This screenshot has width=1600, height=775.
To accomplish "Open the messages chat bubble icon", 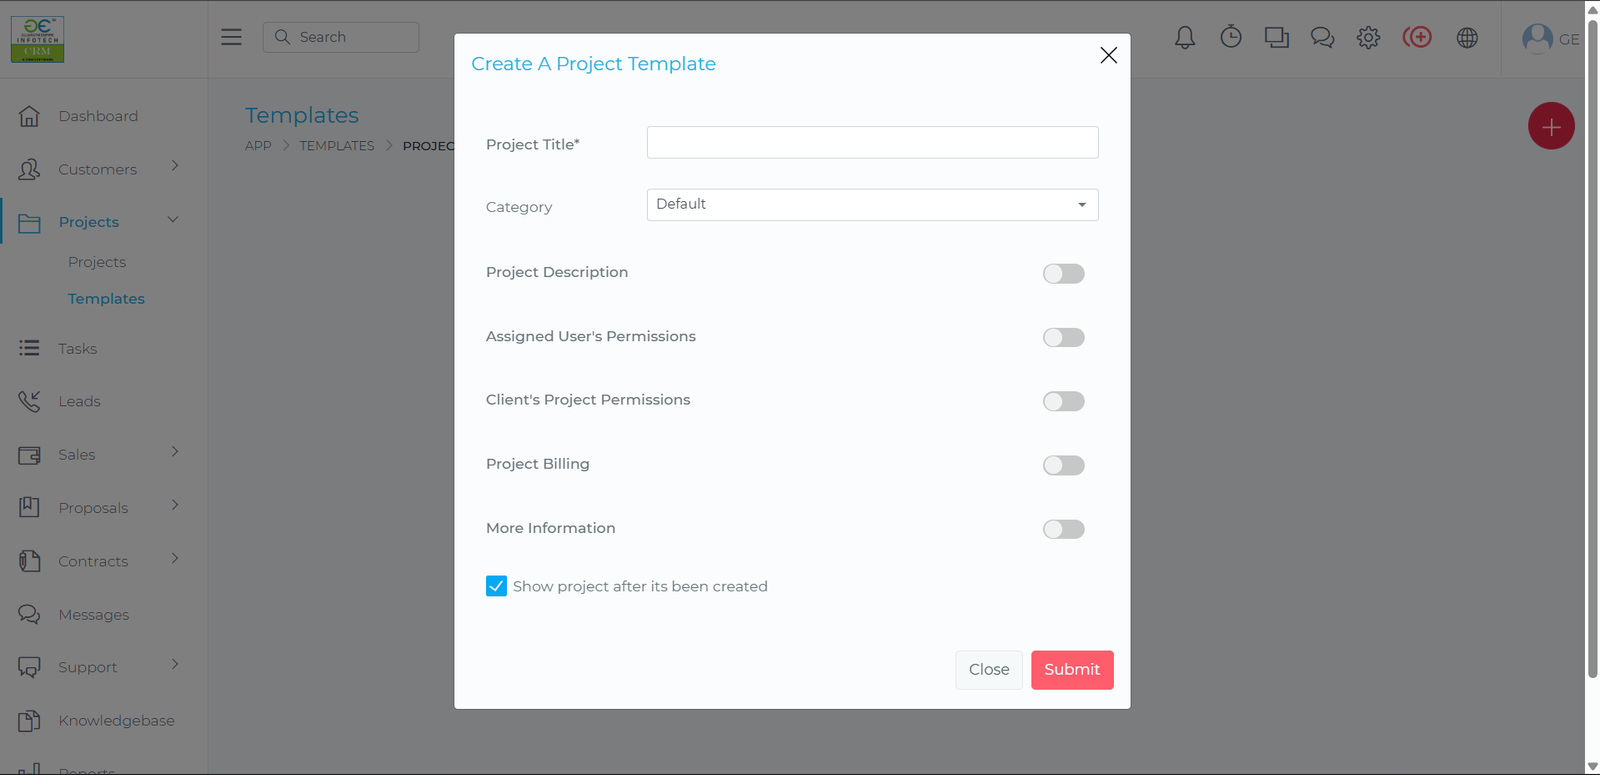I will (1322, 37).
